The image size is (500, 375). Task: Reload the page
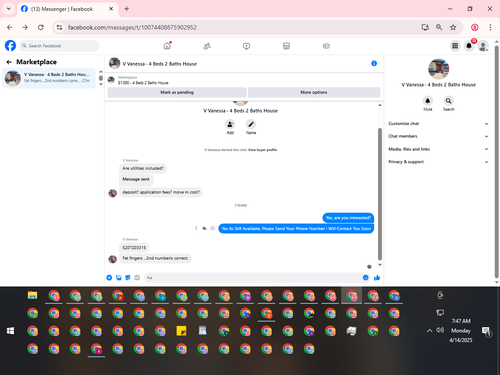coord(41,27)
